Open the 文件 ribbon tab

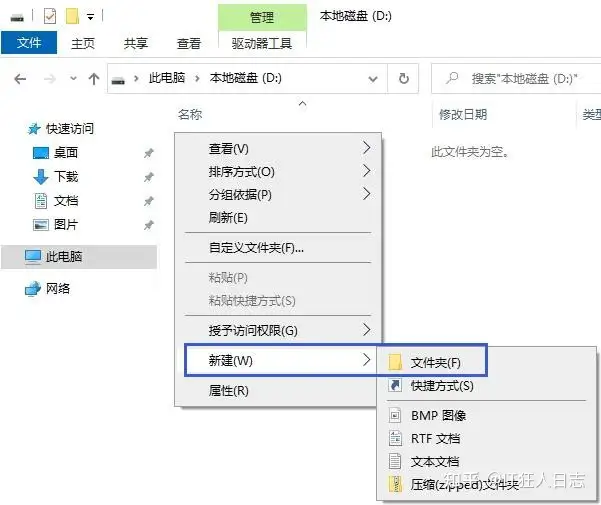[x=29, y=43]
